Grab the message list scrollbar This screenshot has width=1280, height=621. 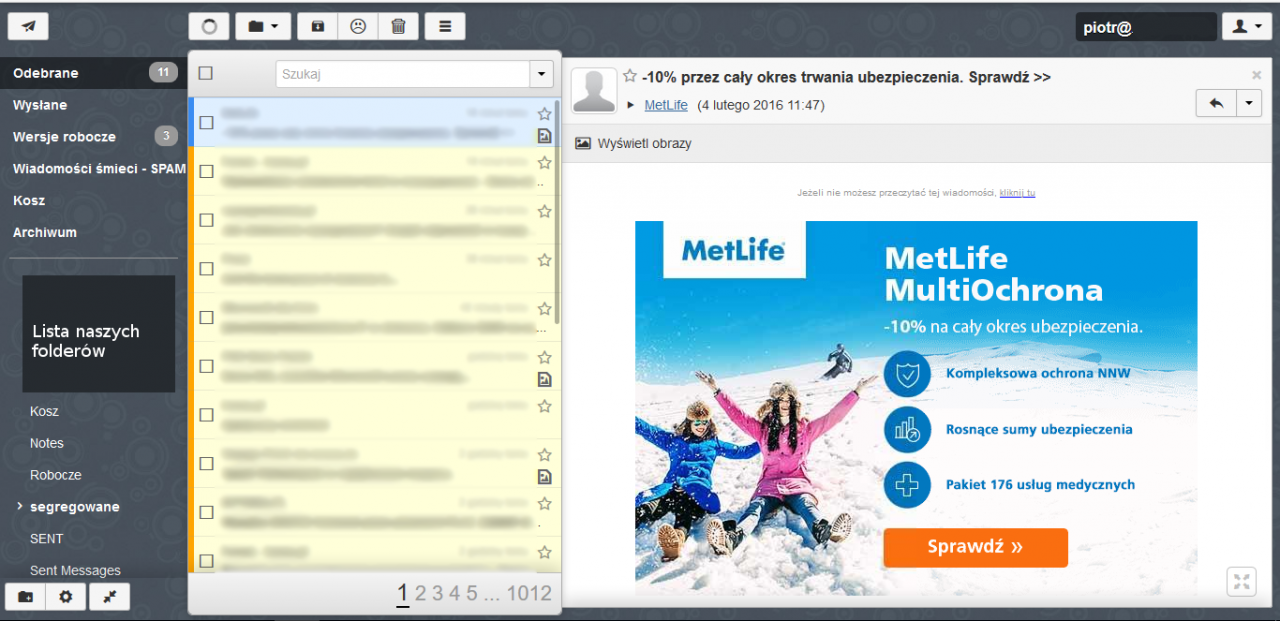click(557, 213)
